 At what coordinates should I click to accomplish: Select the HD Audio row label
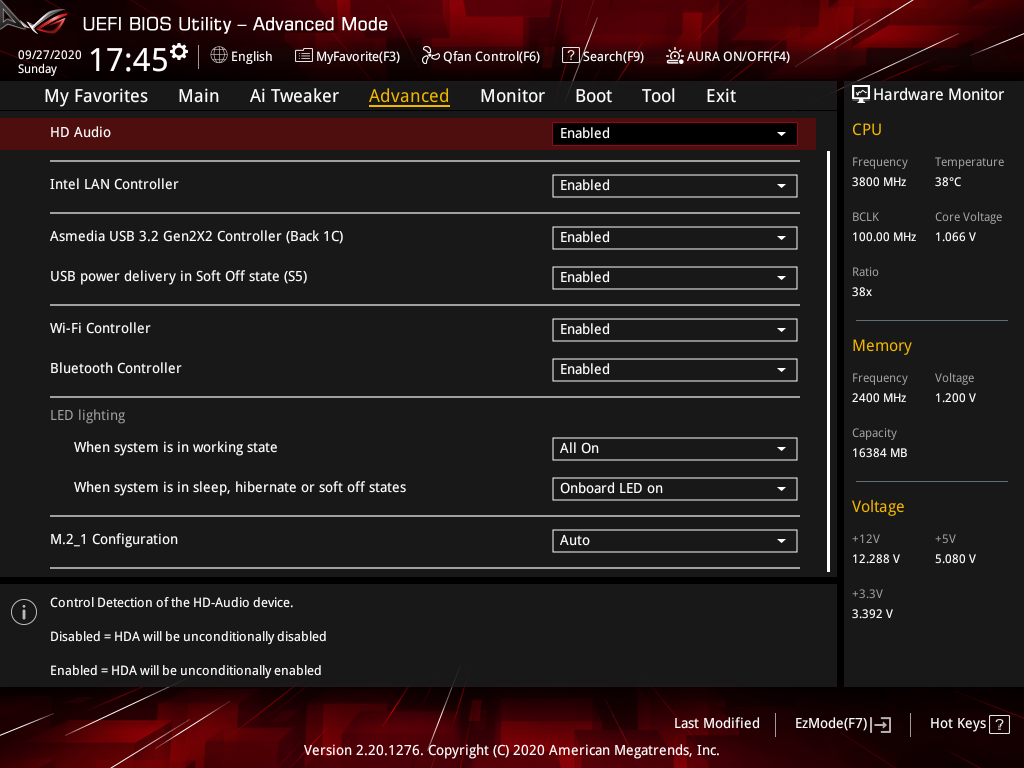80,133
